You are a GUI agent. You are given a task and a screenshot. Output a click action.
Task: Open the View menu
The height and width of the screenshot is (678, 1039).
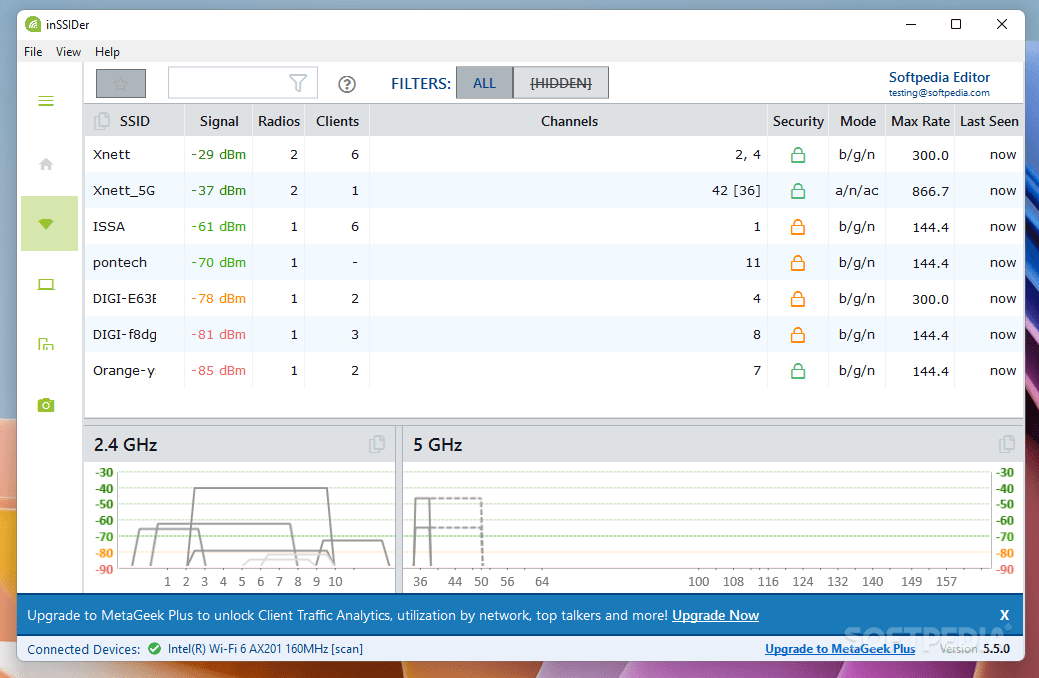(68, 52)
